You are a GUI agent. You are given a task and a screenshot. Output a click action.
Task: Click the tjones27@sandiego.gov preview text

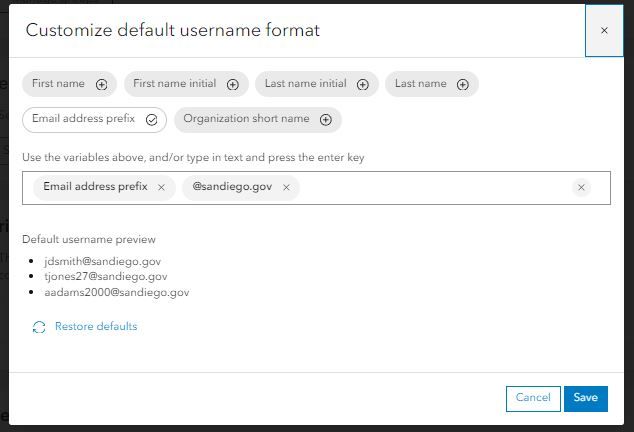[x=106, y=276]
